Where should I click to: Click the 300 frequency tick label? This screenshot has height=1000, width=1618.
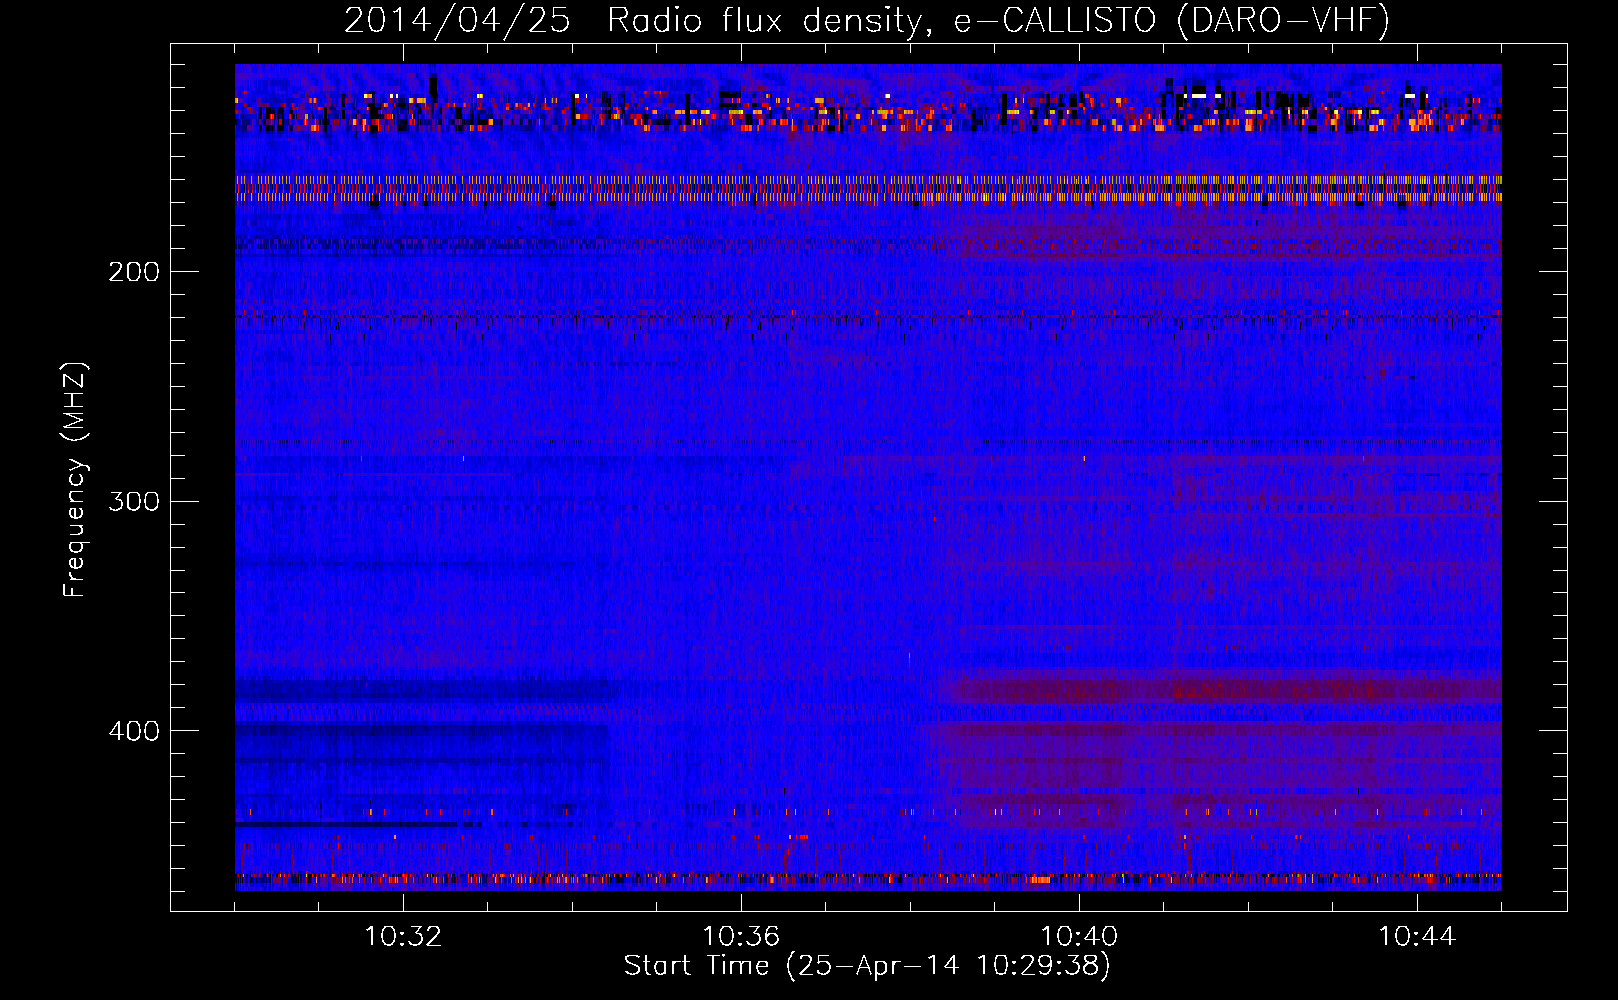134,501
